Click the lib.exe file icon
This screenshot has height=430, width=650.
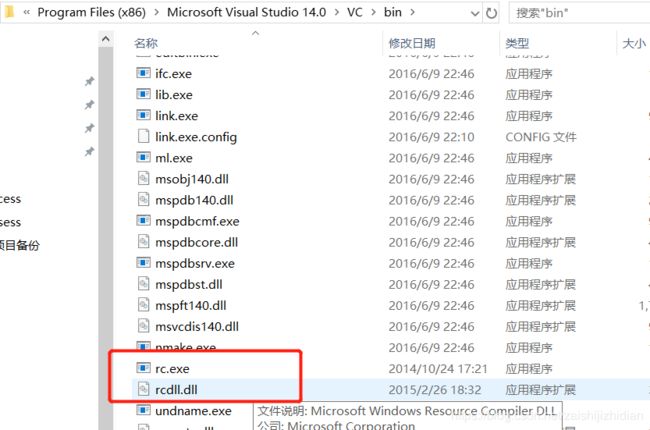143,95
